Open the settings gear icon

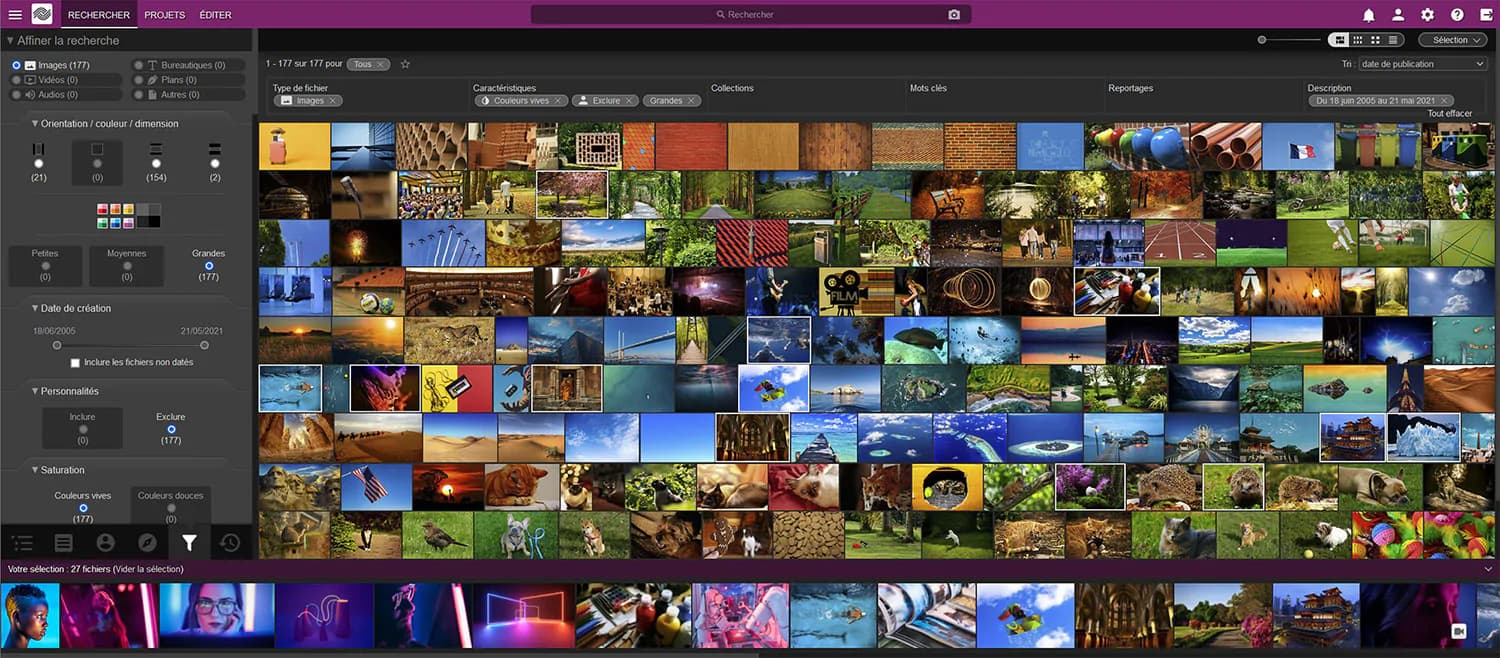coord(1427,15)
